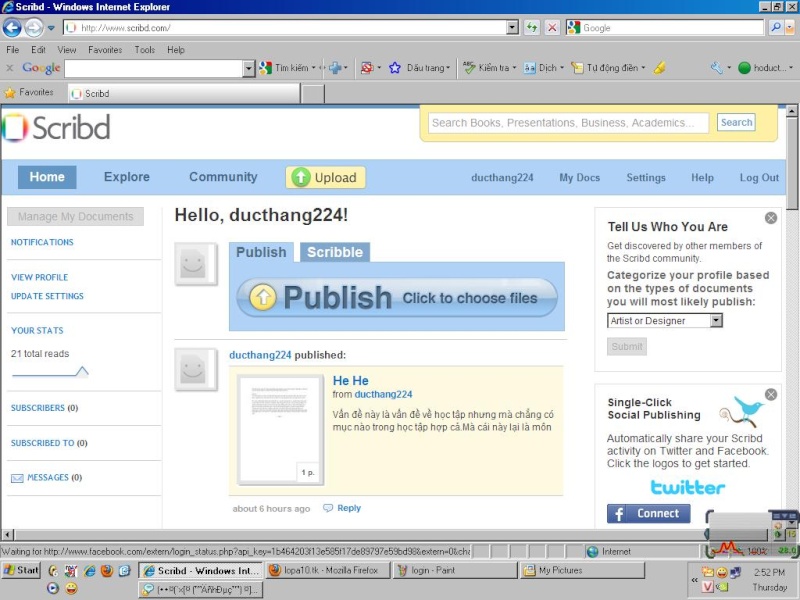Expand the Tìm kiếm dropdown arrow
The image size is (800, 600).
tap(313, 68)
